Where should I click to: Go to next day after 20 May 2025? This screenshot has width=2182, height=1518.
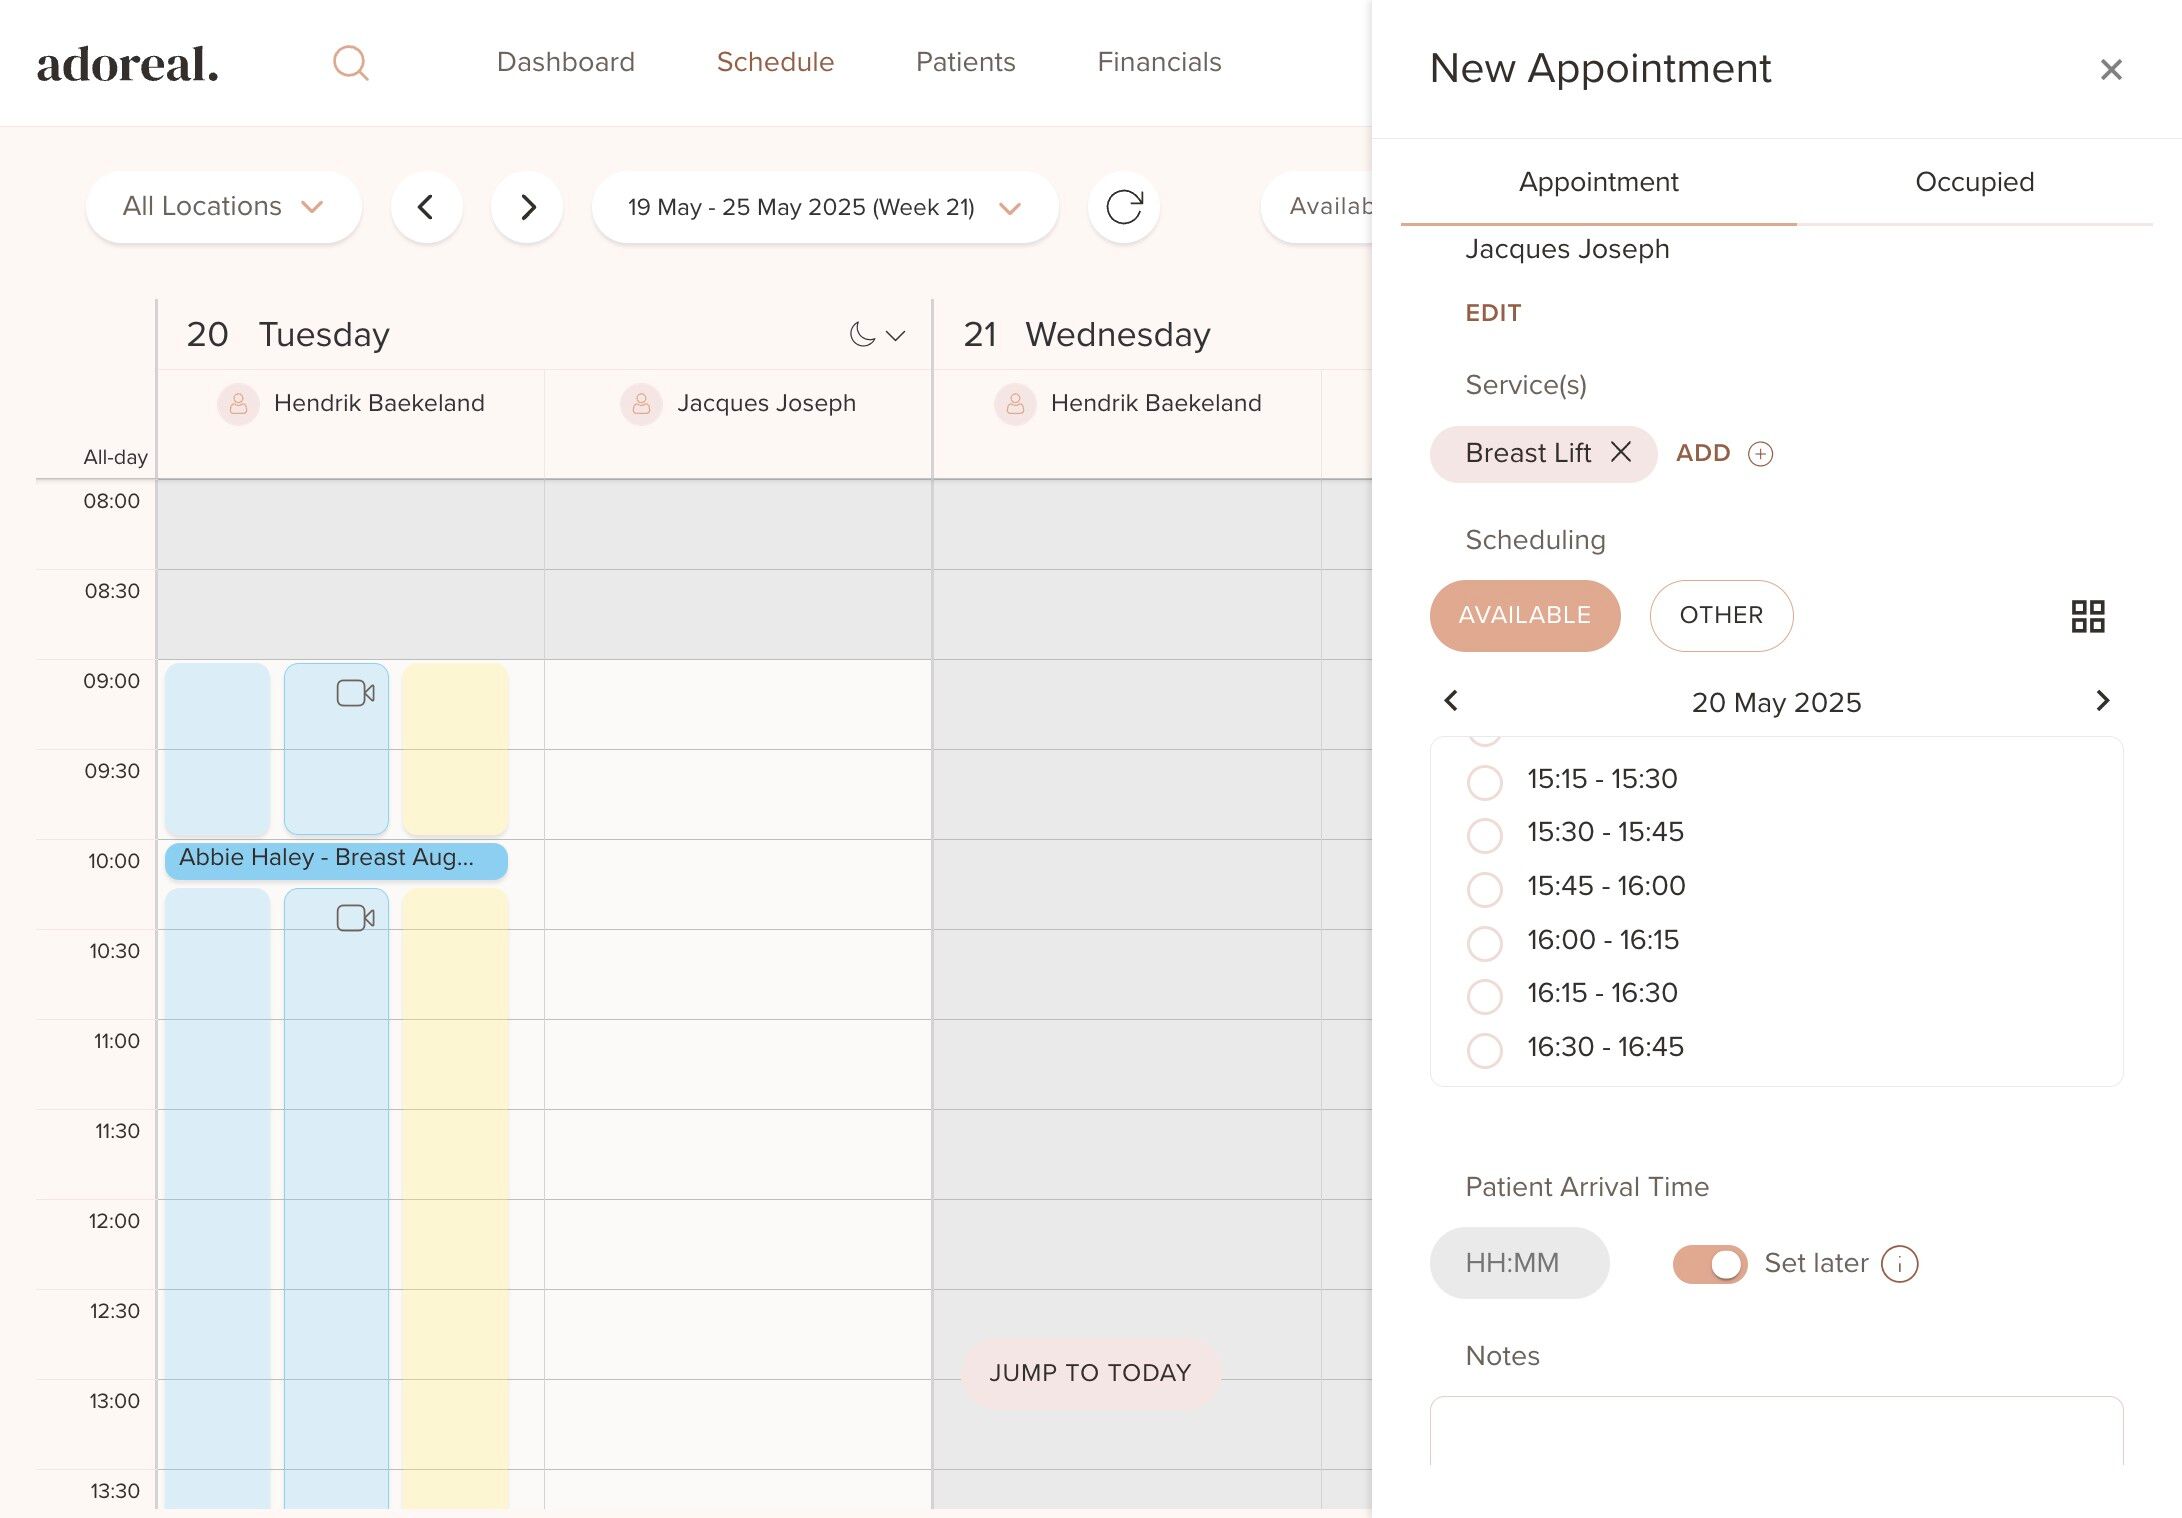tap(2102, 701)
